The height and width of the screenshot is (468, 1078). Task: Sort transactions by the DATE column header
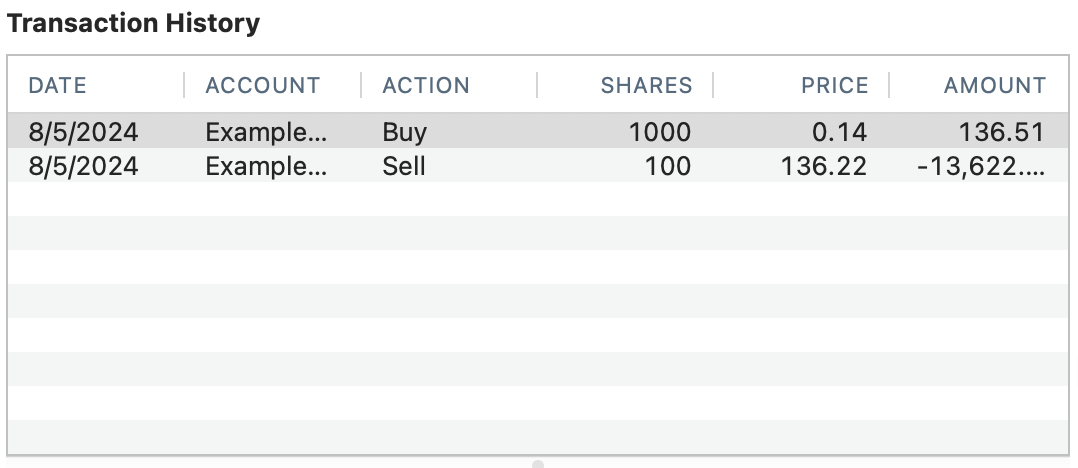tap(58, 86)
